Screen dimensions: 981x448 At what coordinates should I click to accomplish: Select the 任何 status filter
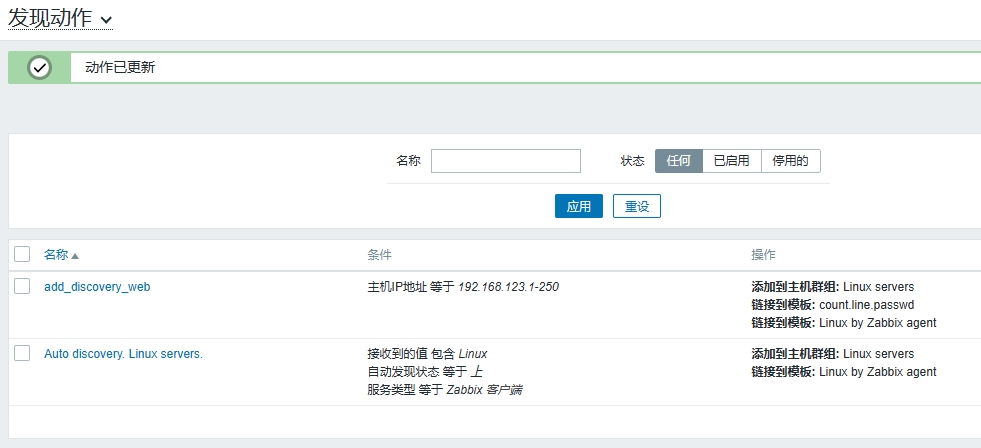pos(678,161)
